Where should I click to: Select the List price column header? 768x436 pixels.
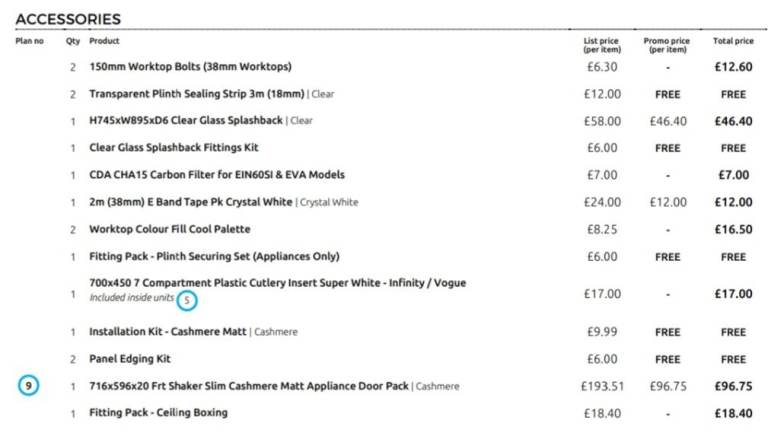pos(601,45)
